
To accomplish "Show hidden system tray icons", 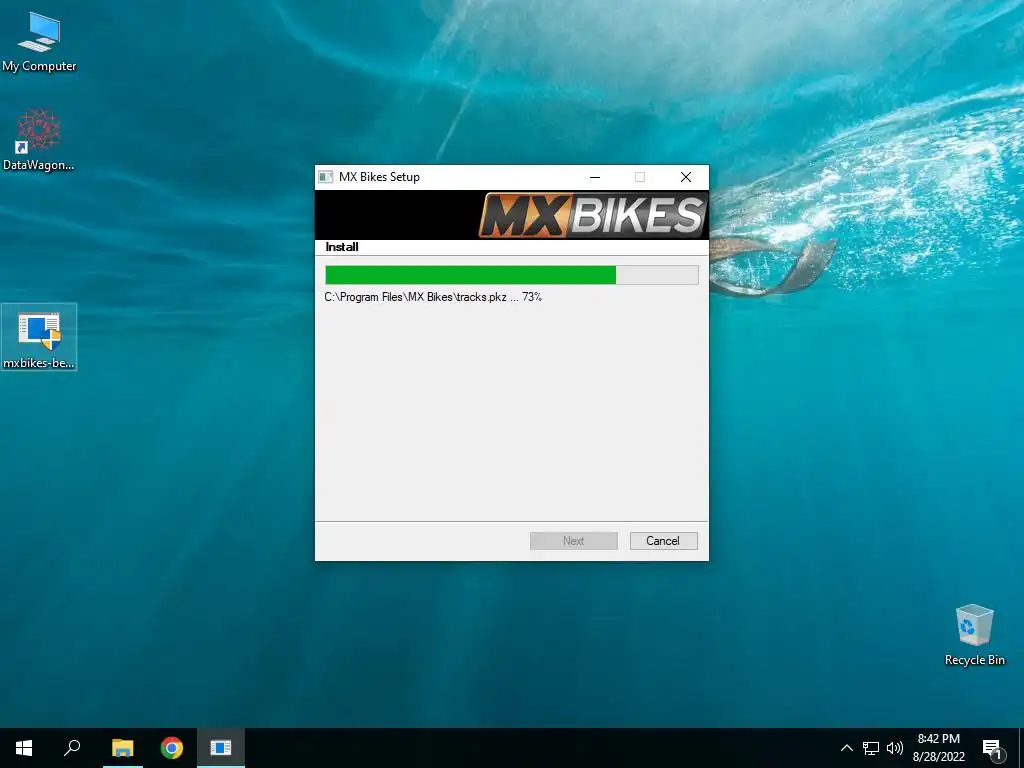I will pos(846,748).
